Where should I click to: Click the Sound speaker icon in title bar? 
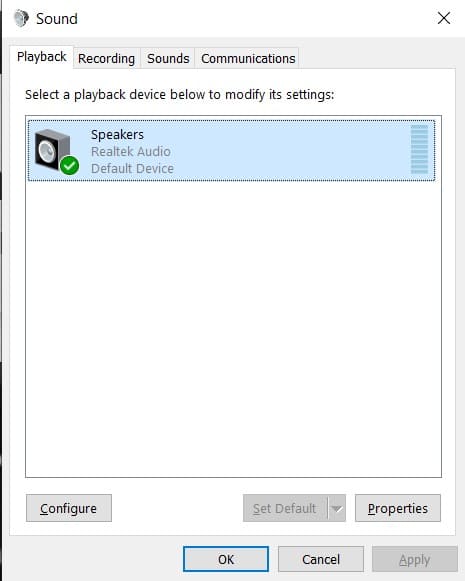21,18
